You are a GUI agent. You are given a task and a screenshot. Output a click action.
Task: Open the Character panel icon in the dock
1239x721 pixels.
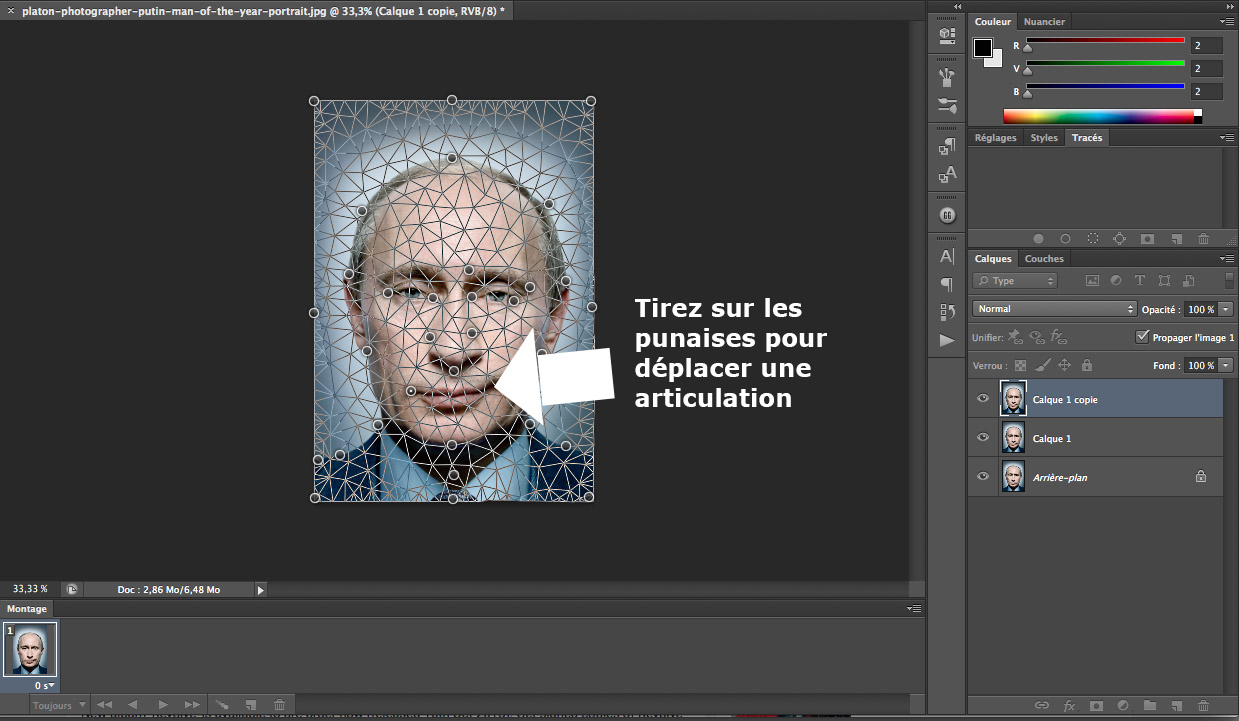click(947, 257)
